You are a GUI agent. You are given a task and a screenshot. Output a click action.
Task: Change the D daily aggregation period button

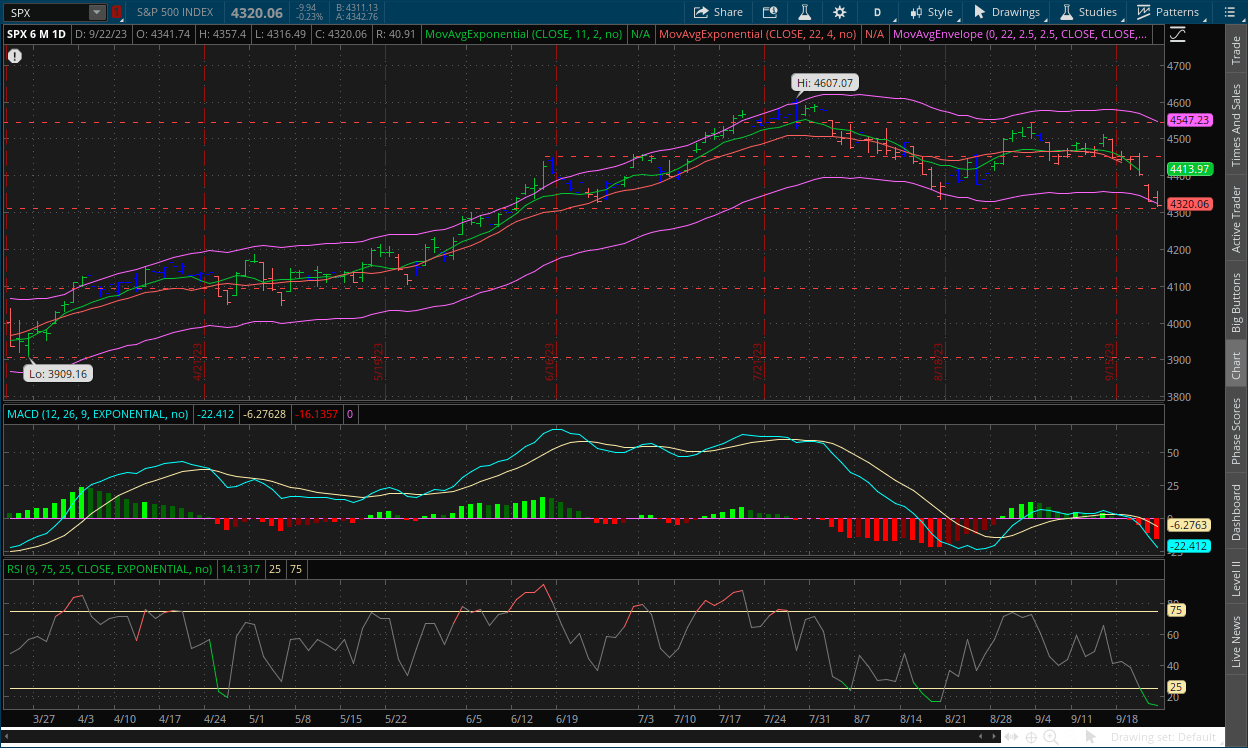click(x=877, y=12)
